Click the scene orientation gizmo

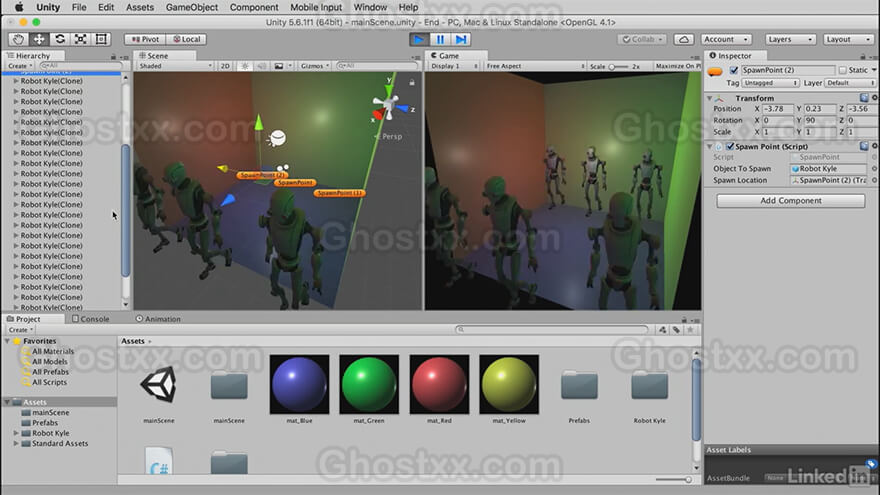click(x=388, y=105)
